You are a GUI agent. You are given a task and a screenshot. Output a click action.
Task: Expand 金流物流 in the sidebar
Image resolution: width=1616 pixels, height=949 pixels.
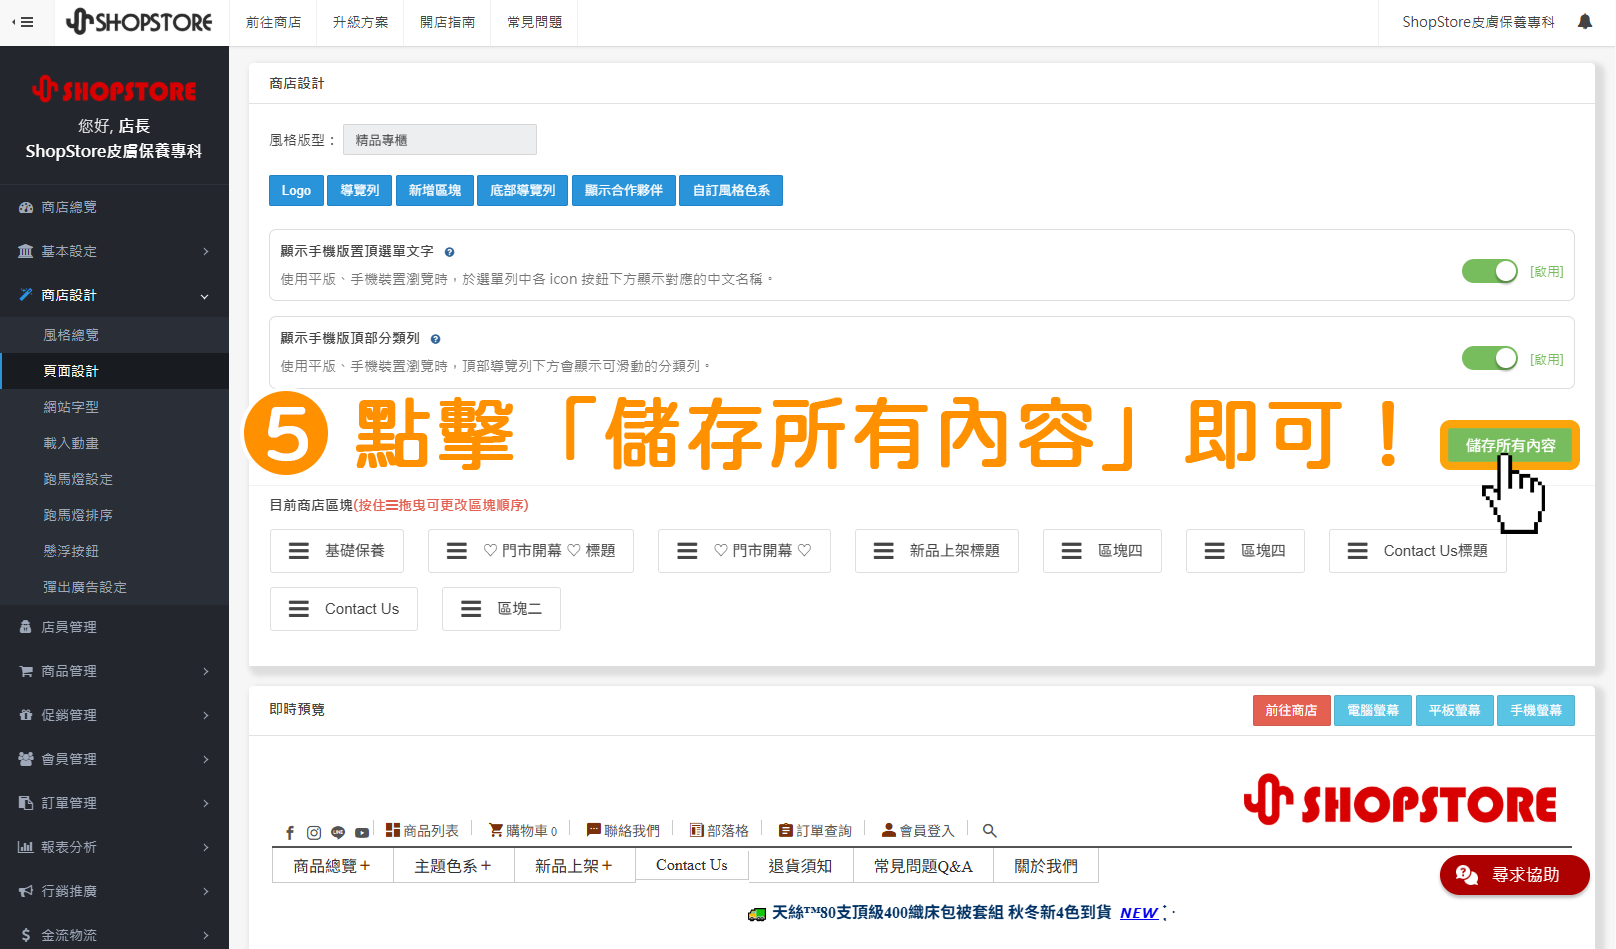pyautogui.click(x=114, y=936)
